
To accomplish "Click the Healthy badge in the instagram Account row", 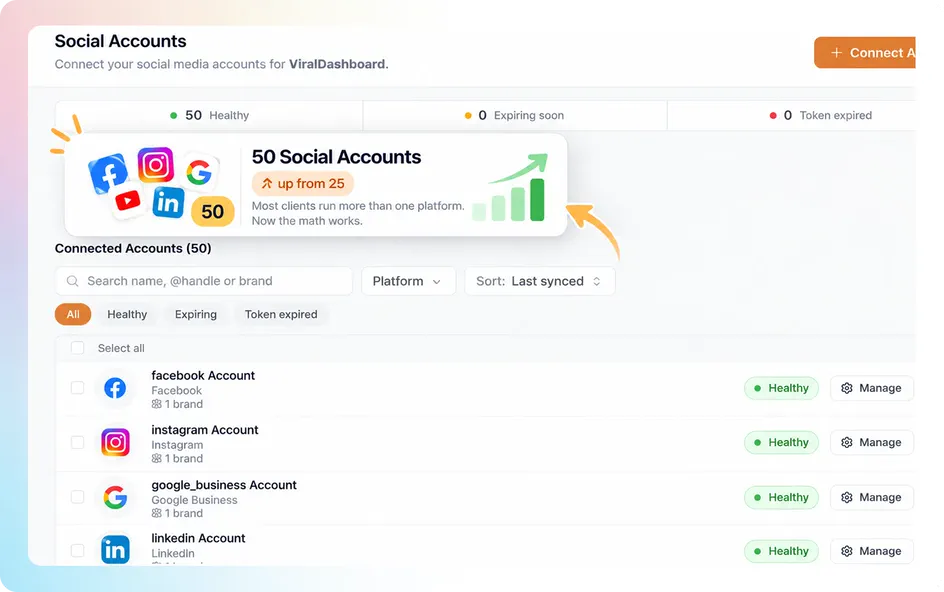I will [781, 442].
